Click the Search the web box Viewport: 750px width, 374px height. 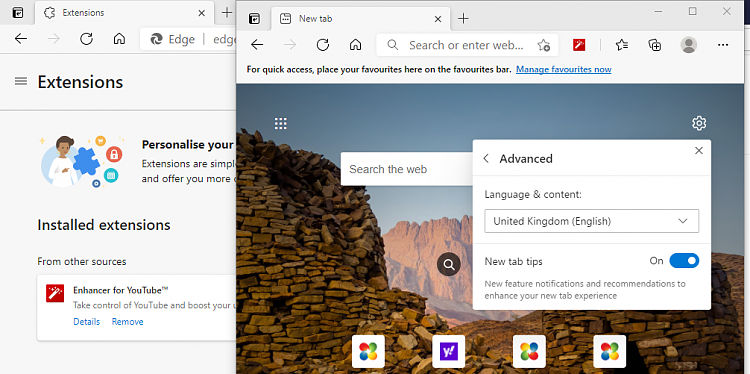tap(408, 169)
